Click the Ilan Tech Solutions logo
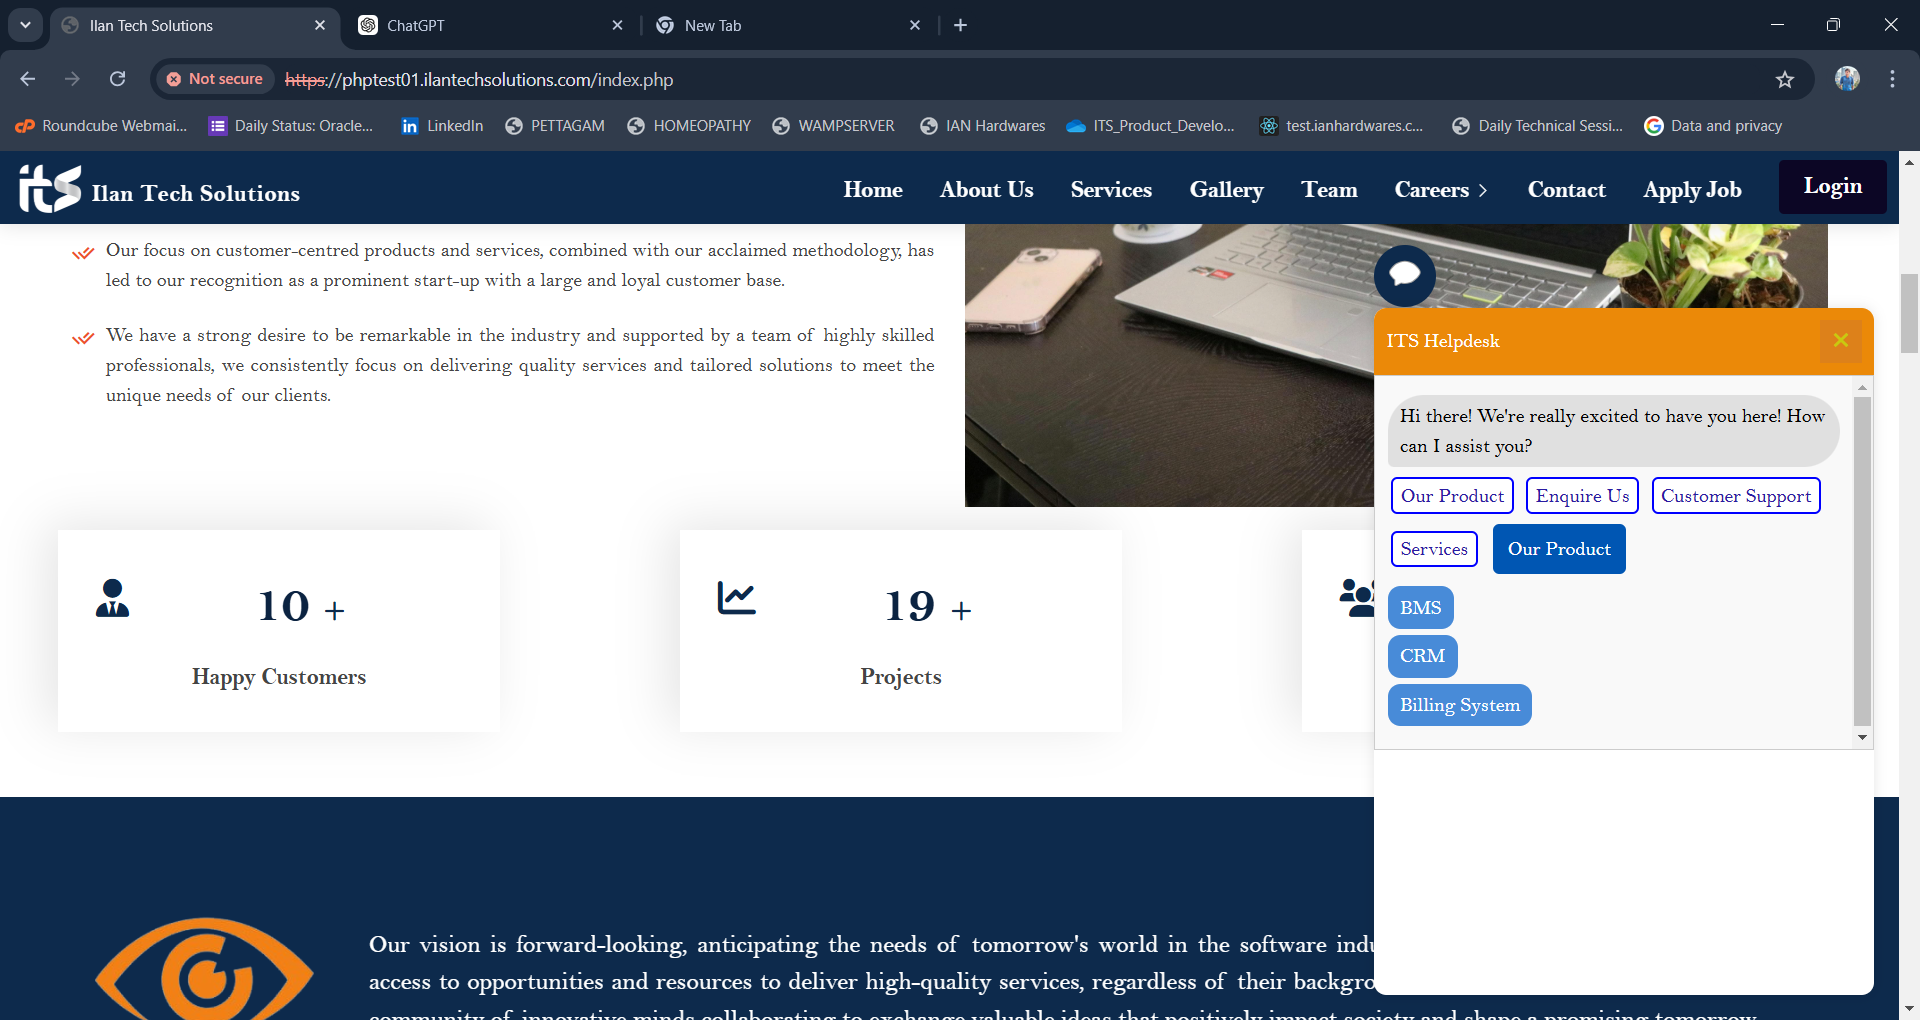This screenshot has width=1920, height=1020. tap(160, 189)
